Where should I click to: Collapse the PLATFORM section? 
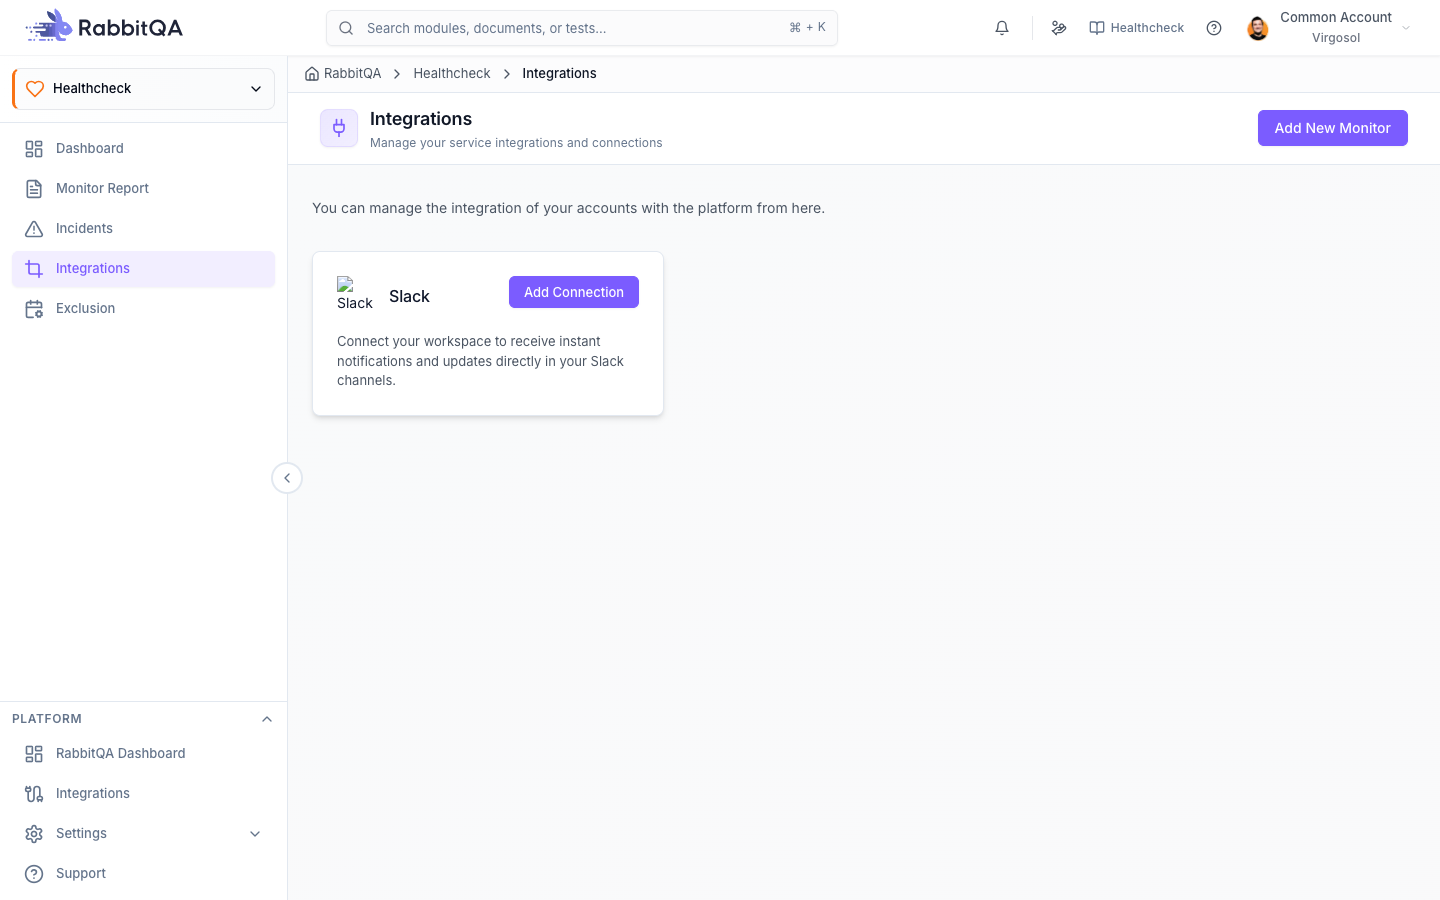267,719
